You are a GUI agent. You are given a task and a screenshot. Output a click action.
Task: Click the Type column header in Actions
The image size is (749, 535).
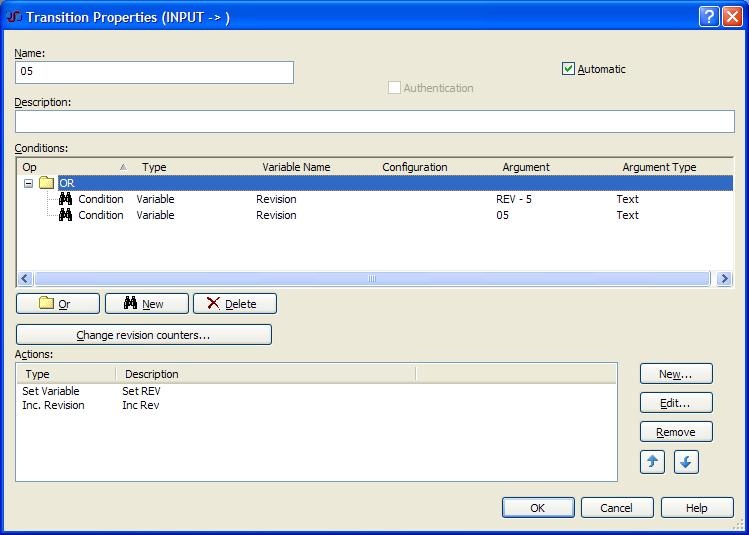tap(66, 374)
